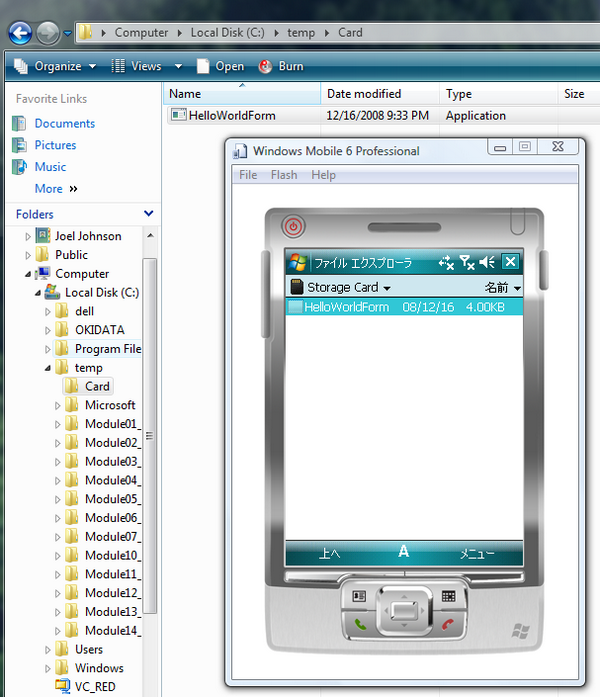Tap the 上へ (Up) softkey
600x697 pixels.
coord(330,553)
